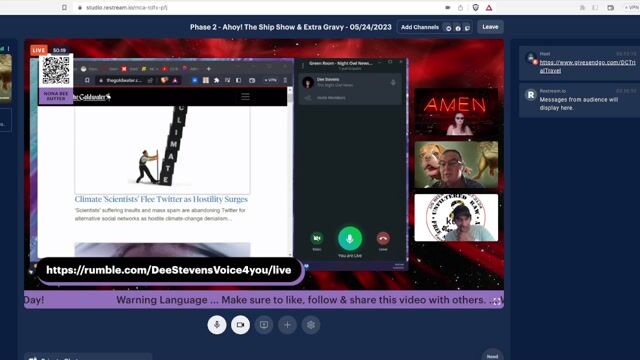Screen dimensions: 640x360
Task: Open the studio settings gear
Action: click(x=311, y=325)
